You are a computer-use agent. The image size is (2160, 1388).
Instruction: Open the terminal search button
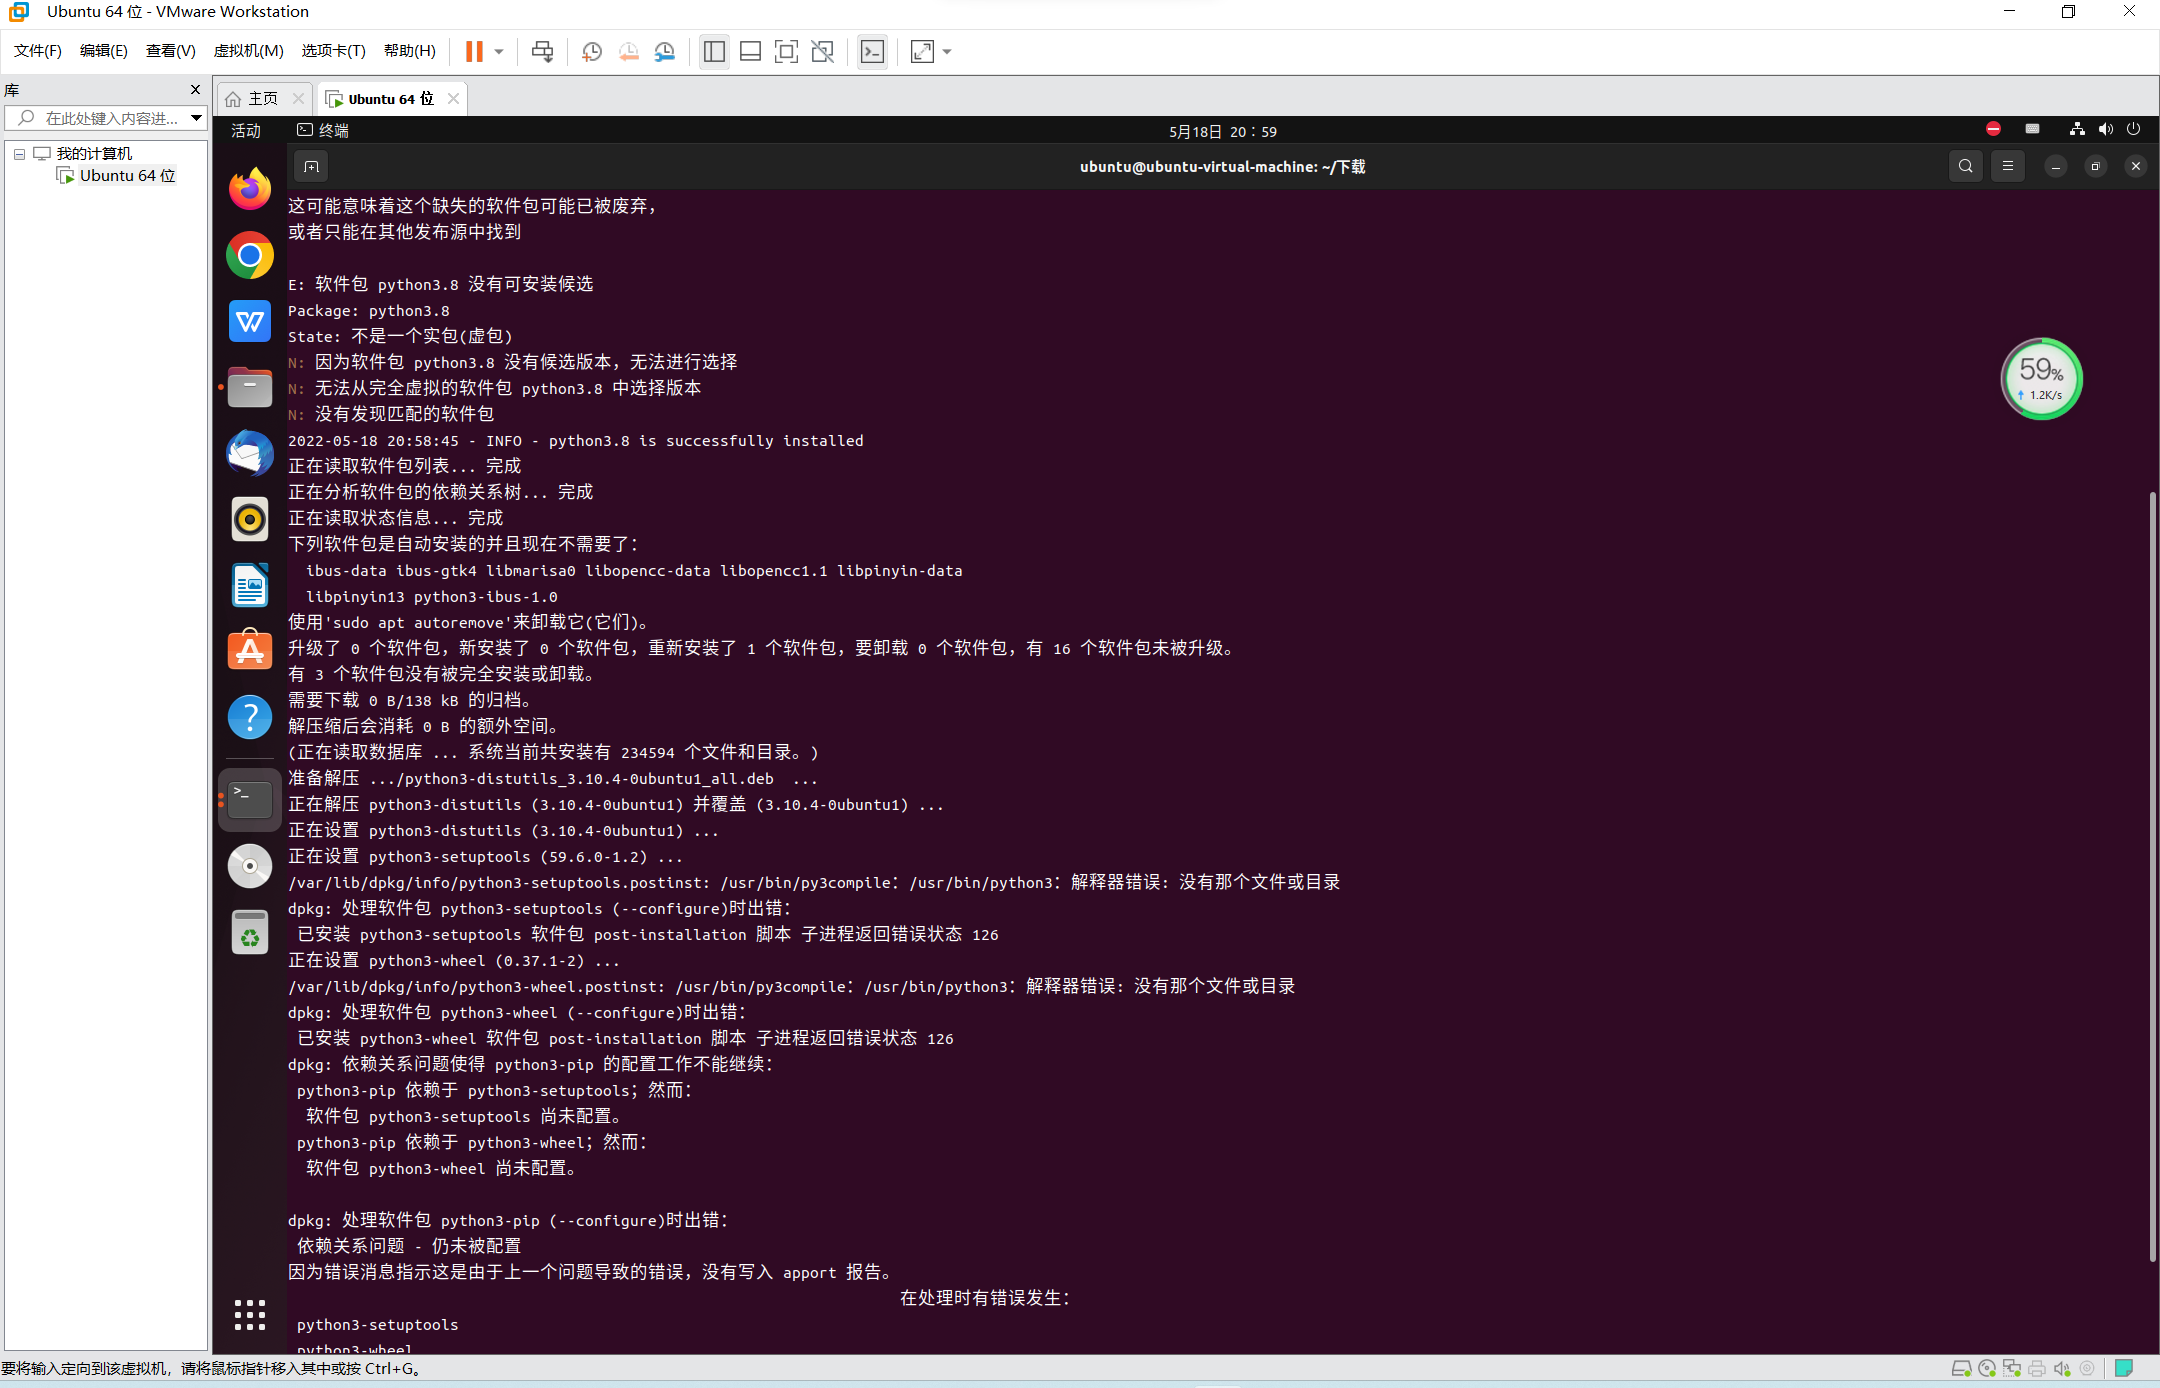point(1965,166)
